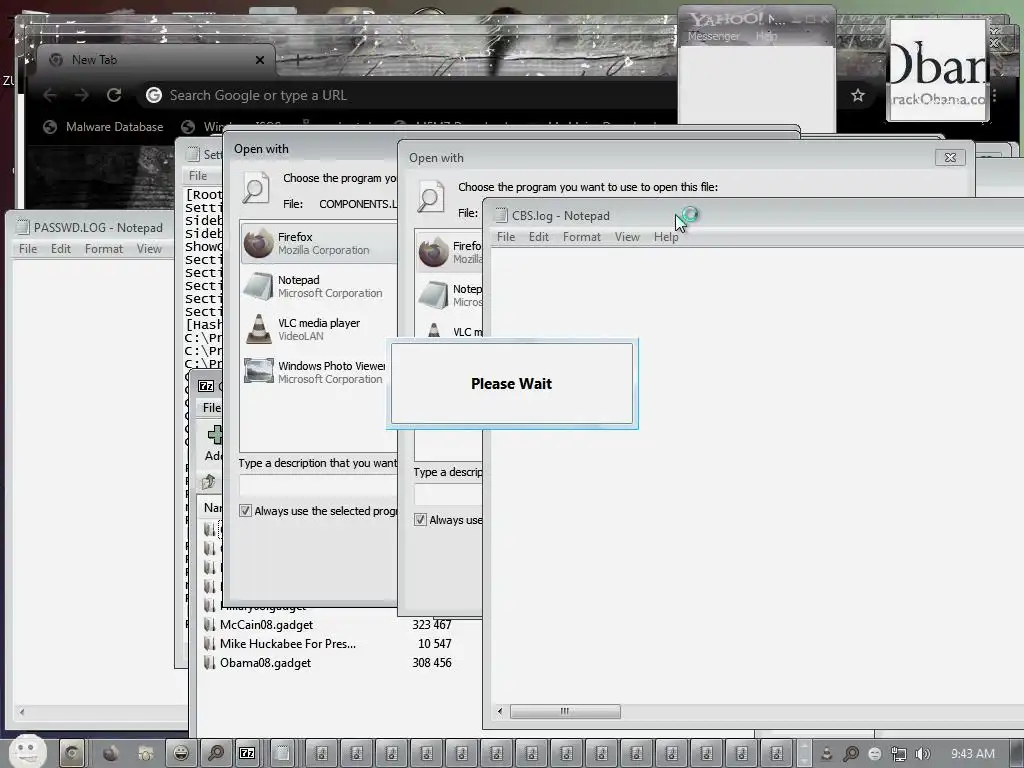Select Firefox in the COMPONENTS Open with dialog
This screenshot has height=768, width=1024.
click(319, 243)
